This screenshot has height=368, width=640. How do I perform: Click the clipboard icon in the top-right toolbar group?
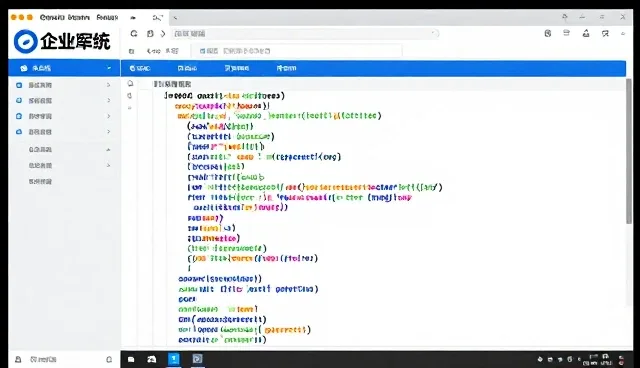point(548,33)
